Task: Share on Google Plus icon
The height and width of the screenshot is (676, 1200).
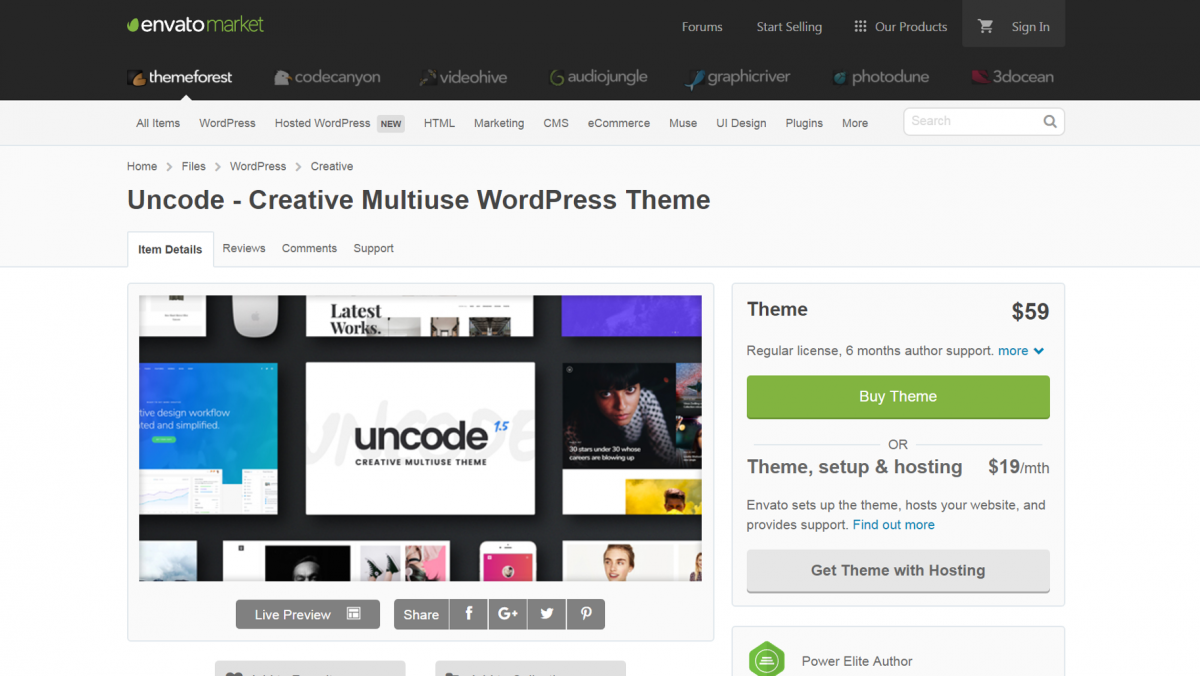Action: [507, 614]
